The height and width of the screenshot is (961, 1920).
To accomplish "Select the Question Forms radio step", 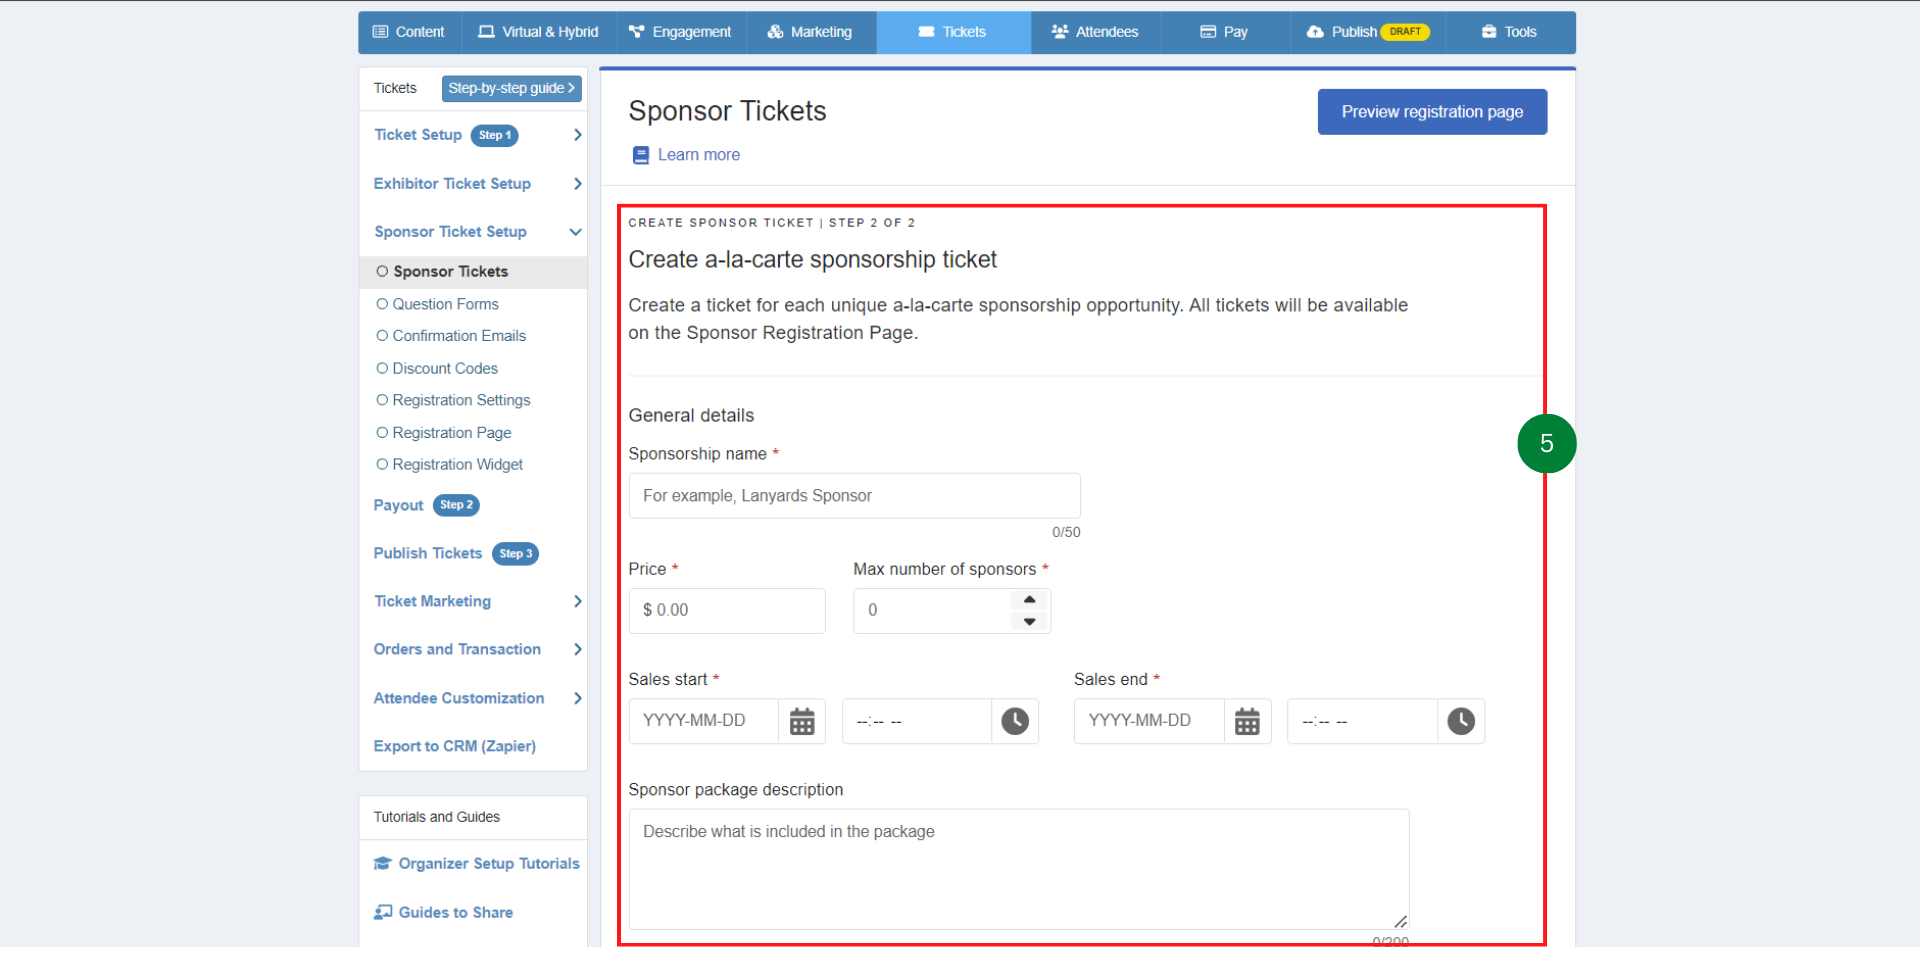I will click(382, 304).
